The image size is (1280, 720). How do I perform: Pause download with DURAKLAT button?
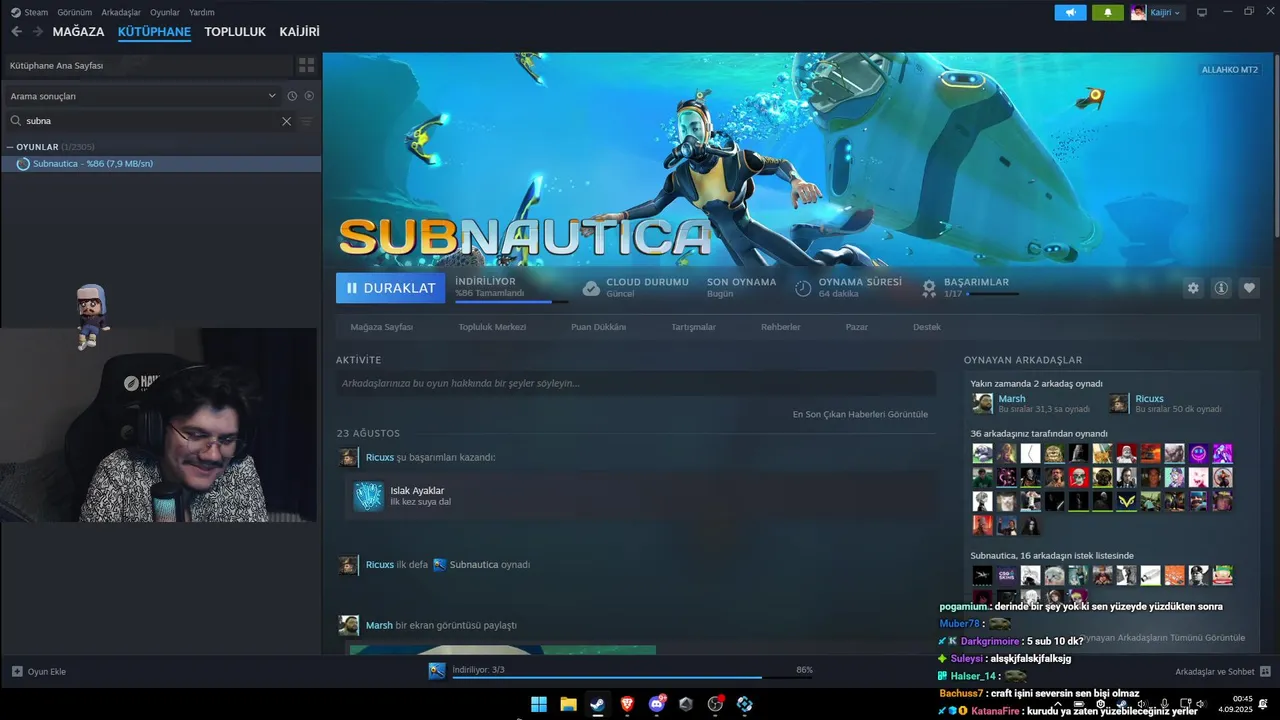click(391, 288)
